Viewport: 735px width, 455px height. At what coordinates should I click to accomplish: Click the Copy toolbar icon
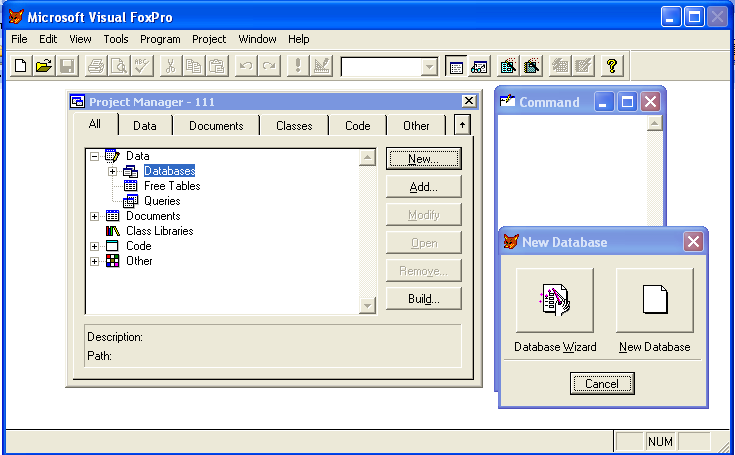point(194,66)
